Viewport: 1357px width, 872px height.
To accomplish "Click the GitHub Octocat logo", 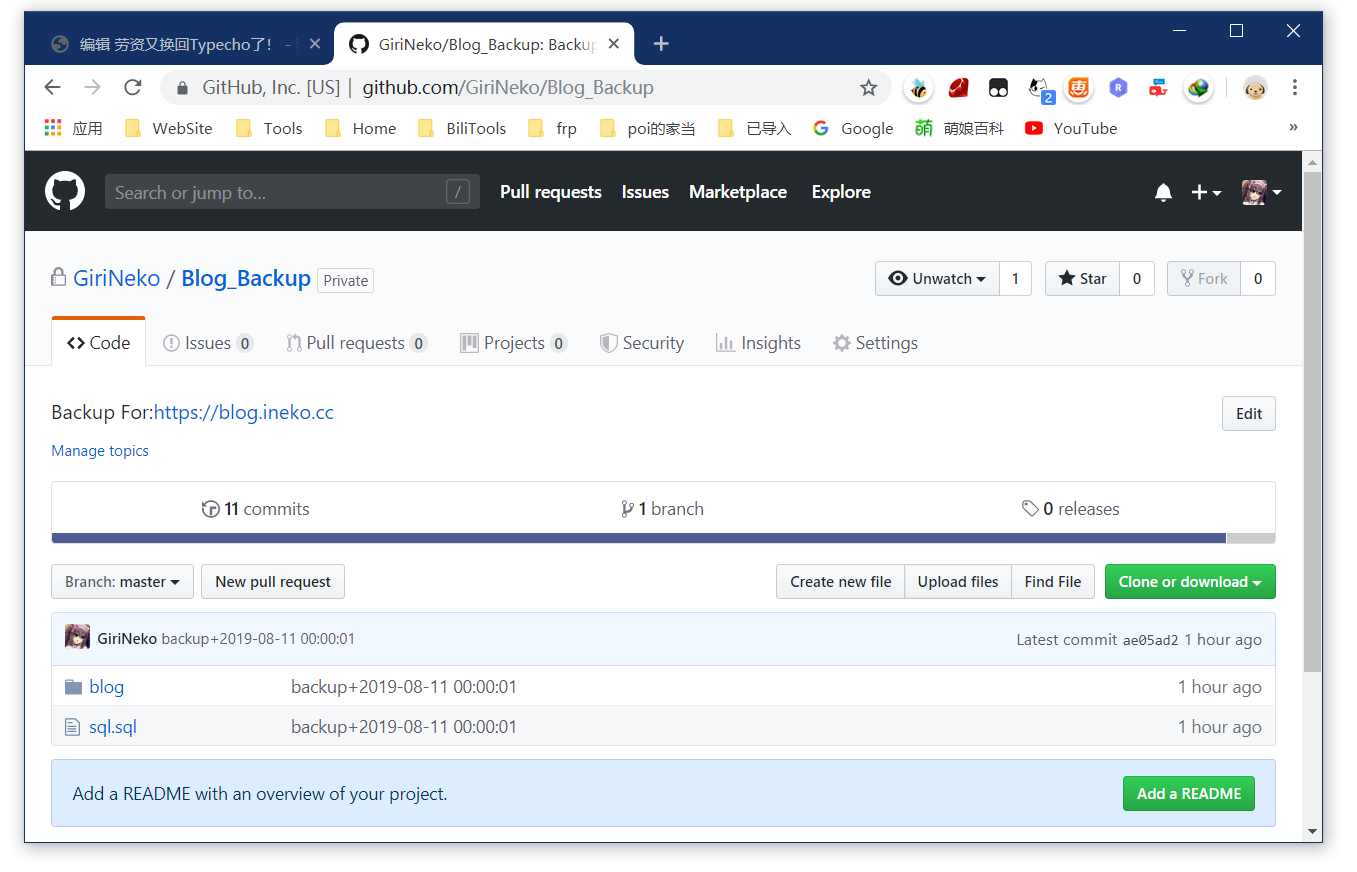I will (x=65, y=191).
